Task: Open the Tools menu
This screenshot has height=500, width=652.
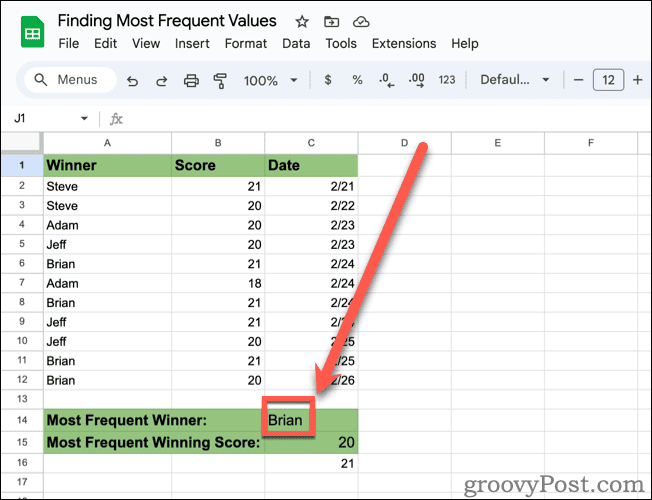Action: (341, 43)
